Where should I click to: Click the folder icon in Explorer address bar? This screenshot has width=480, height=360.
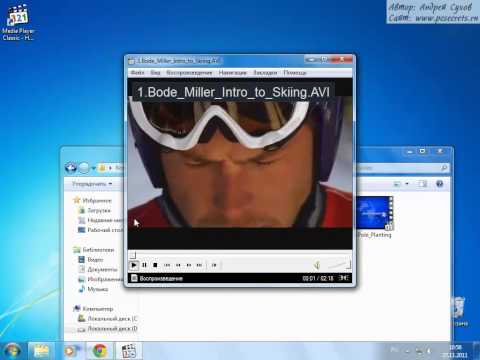point(103,168)
